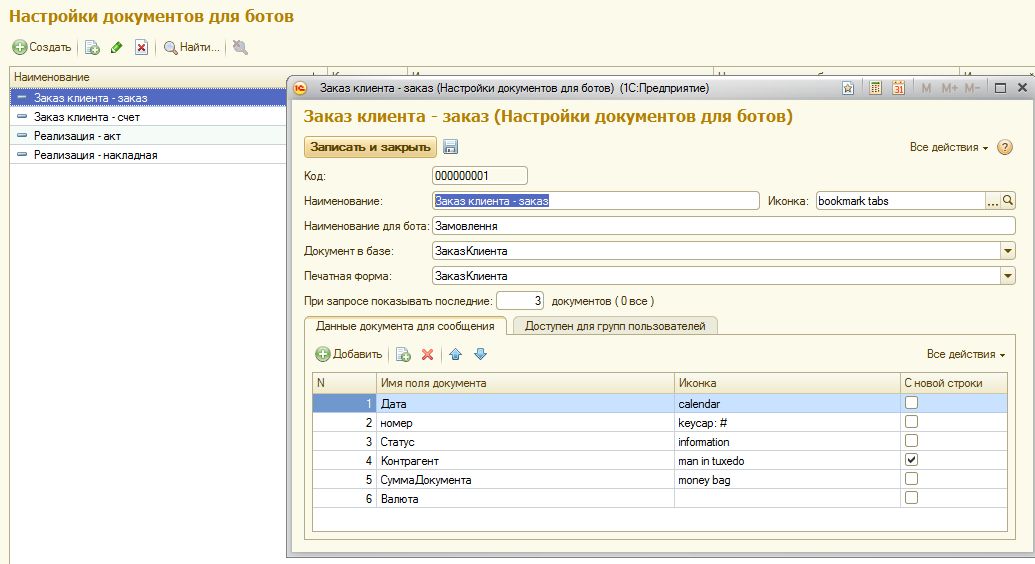Click the M memory button in title bar
The width and height of the screenshot is (1035, 564).
[x=926, y=88]
